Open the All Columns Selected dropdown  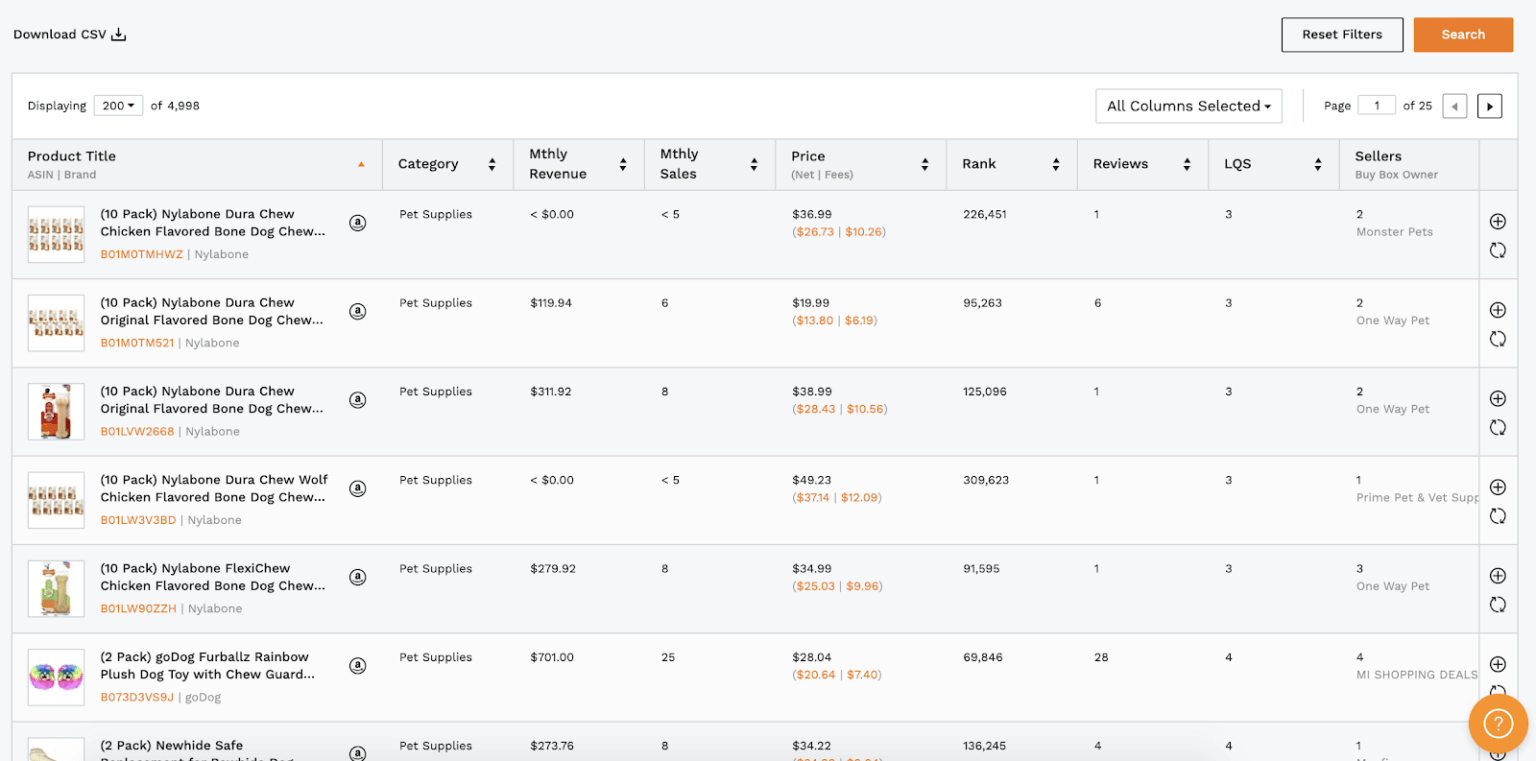(1189, 105)
